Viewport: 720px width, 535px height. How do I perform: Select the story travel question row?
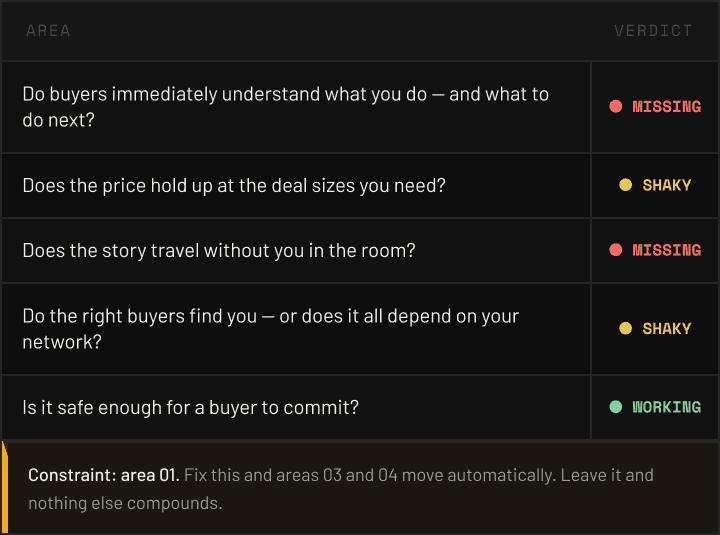pyautogui.click(x=218, y=250)
